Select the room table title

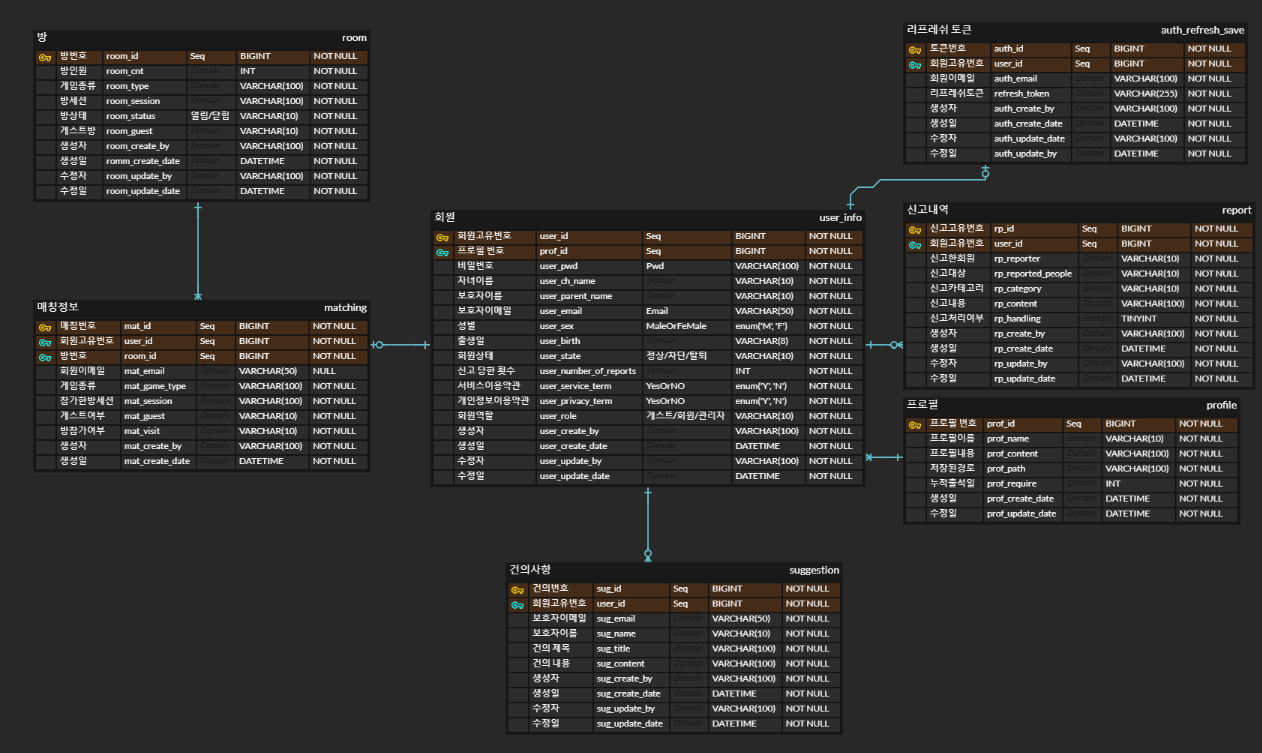[354, 37]
